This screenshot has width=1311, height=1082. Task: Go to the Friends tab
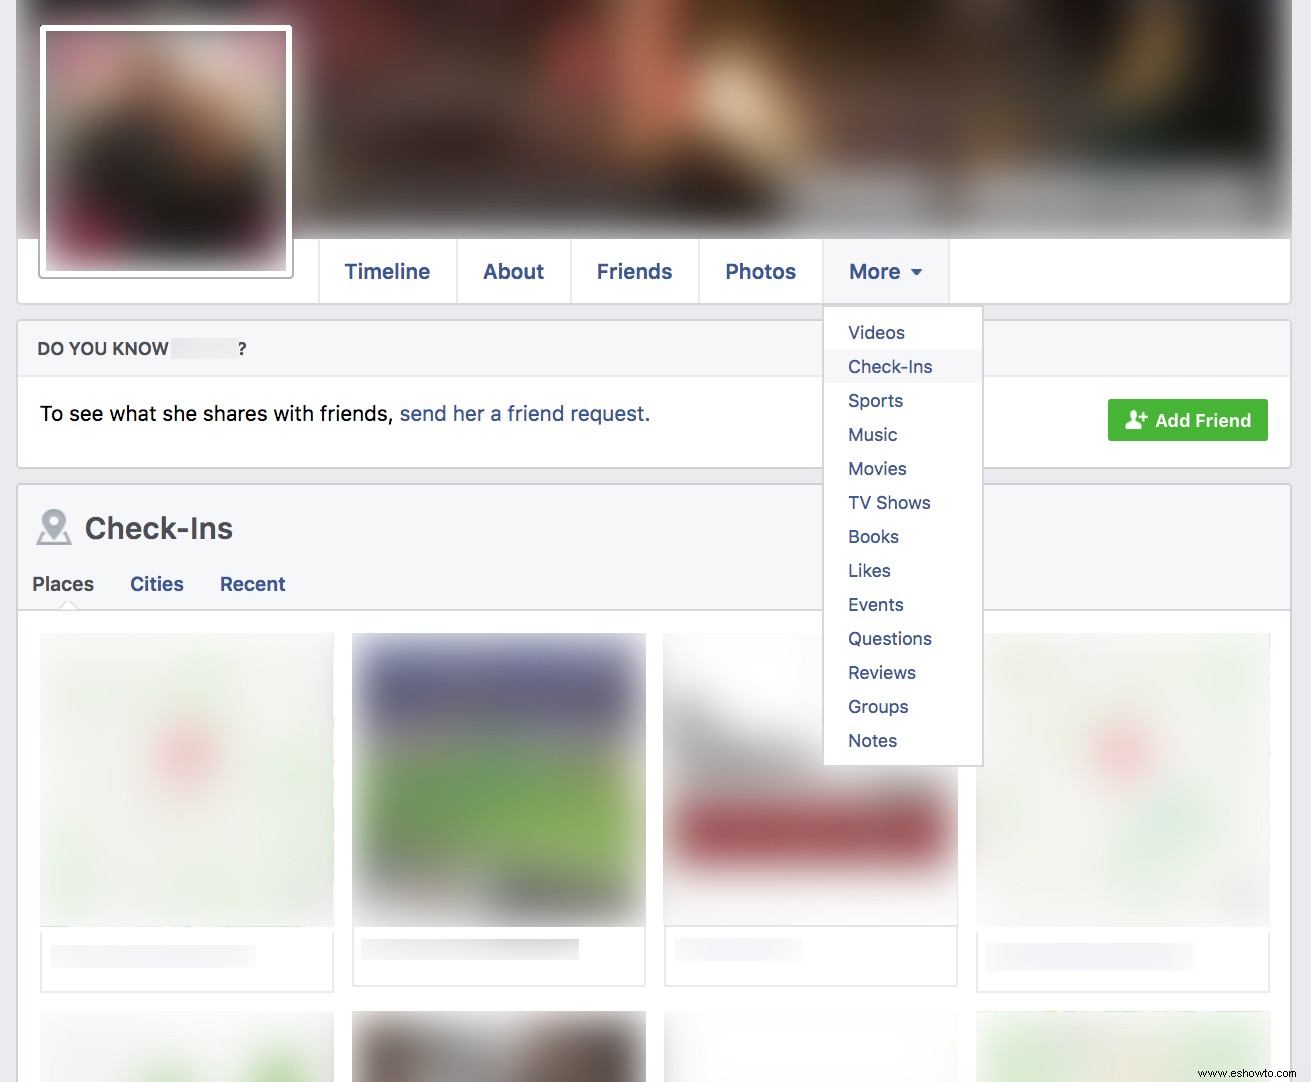click(634, 271)
